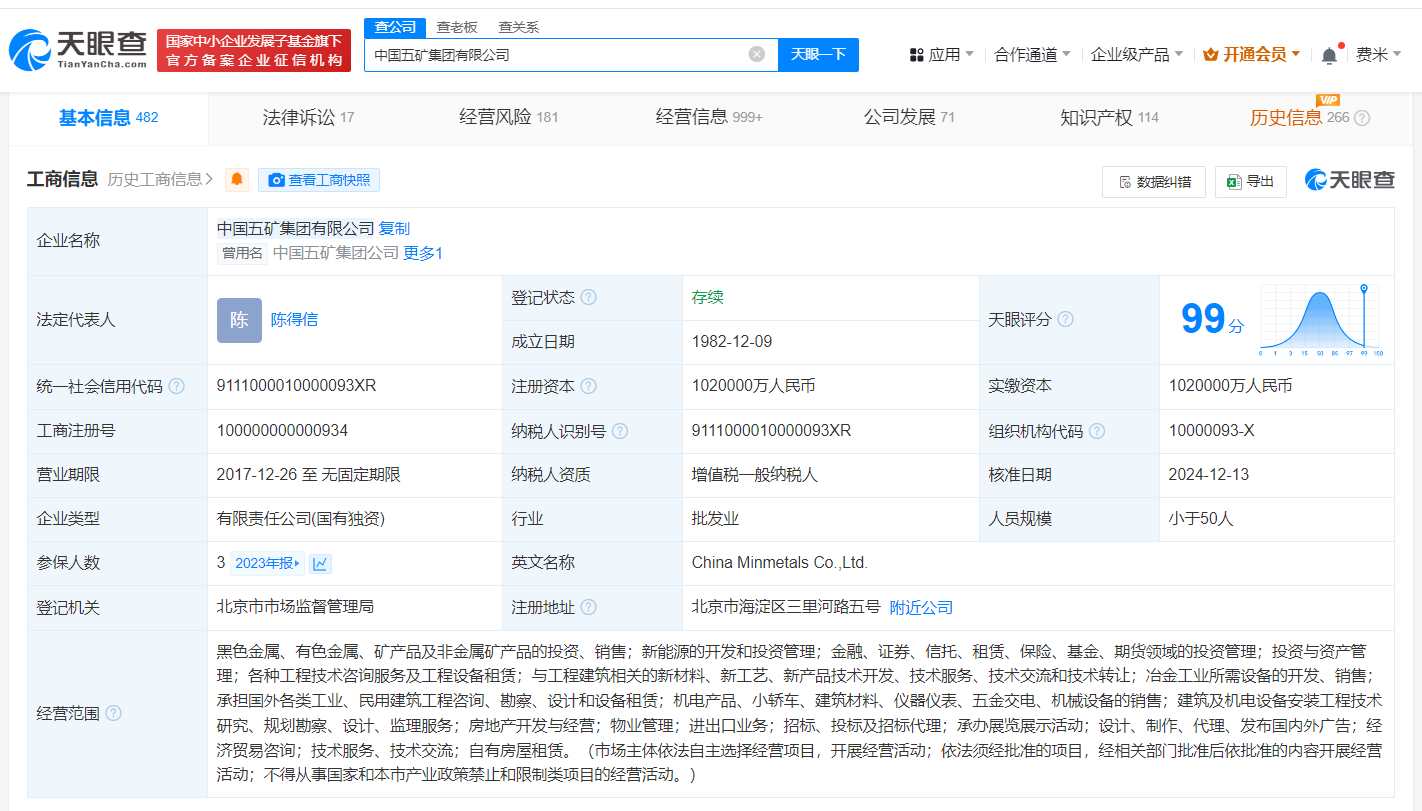The height and width of the screenshot is (811, 1422).
Task: Expand the 企业级产品 menu
Action: point(1137,54)
